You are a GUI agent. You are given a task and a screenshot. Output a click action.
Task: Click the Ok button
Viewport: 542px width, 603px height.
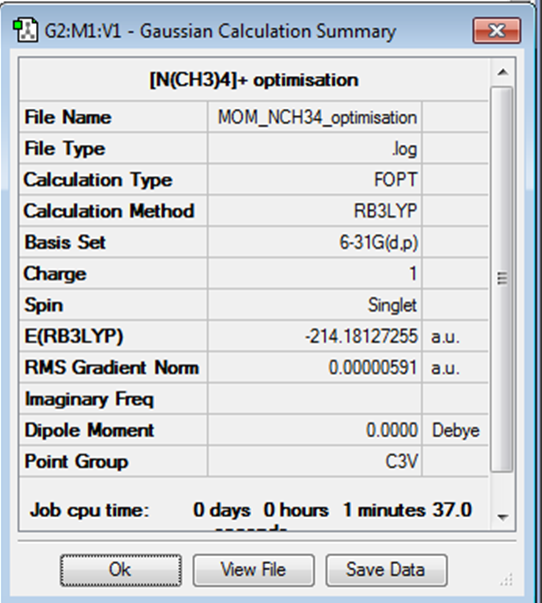[x=120, y=570]
